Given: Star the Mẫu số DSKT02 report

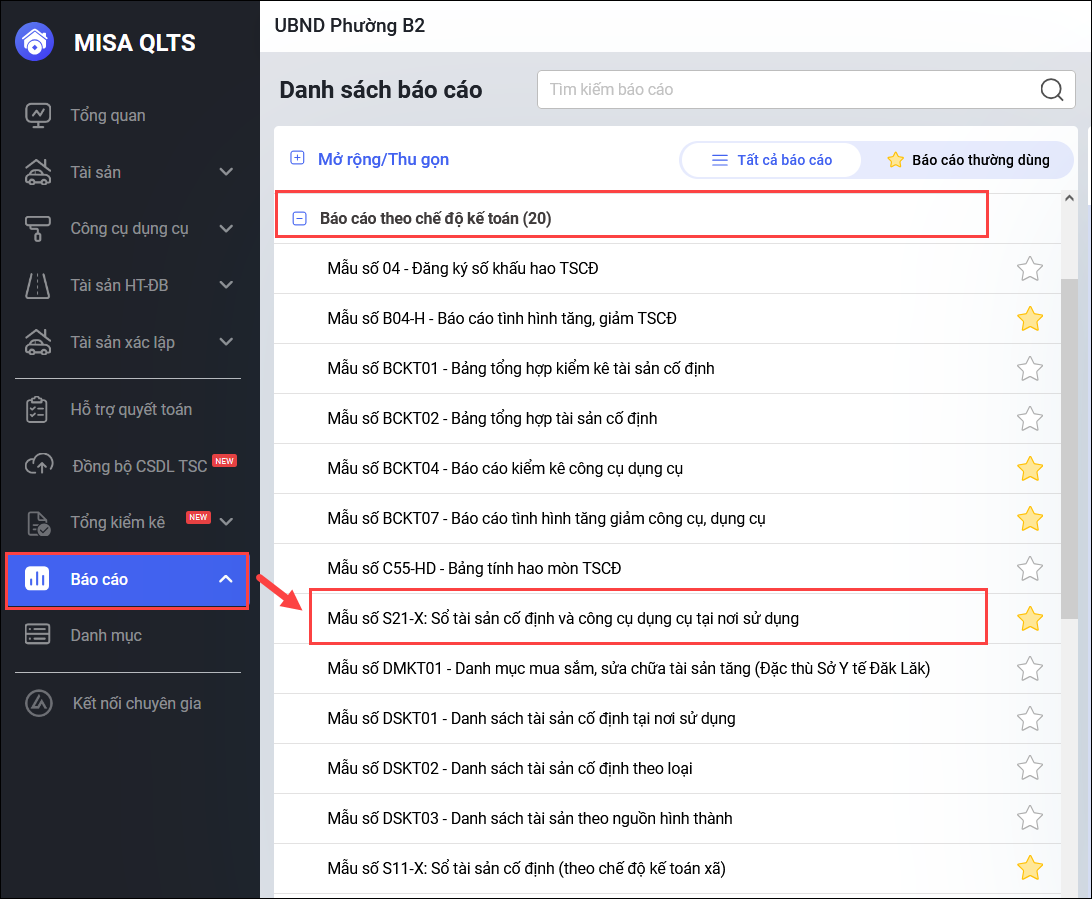Looking at the screenshot, I should click(1030, 769).
